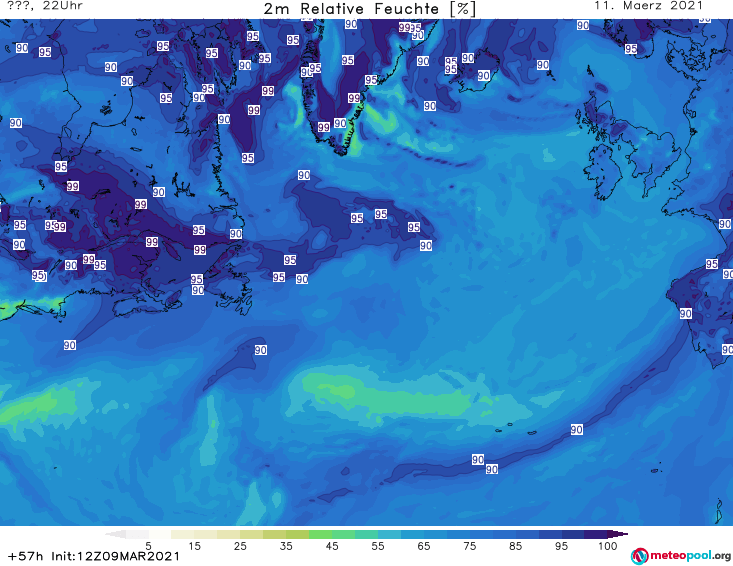
Task: Select the title '2m Relative Feuchte [%]'
Action: click(x=370, y=9)
